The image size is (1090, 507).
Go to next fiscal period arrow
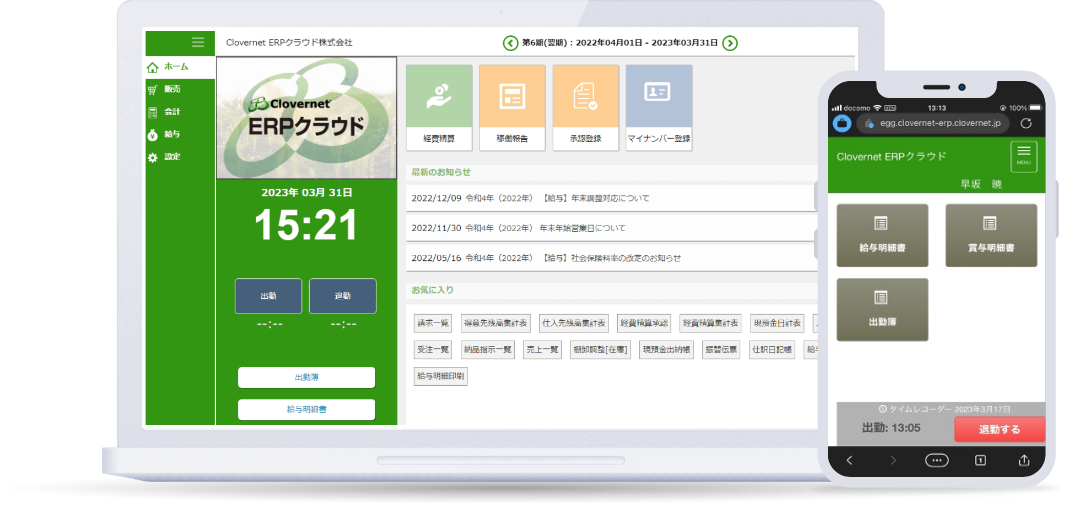tap(729, 43)
